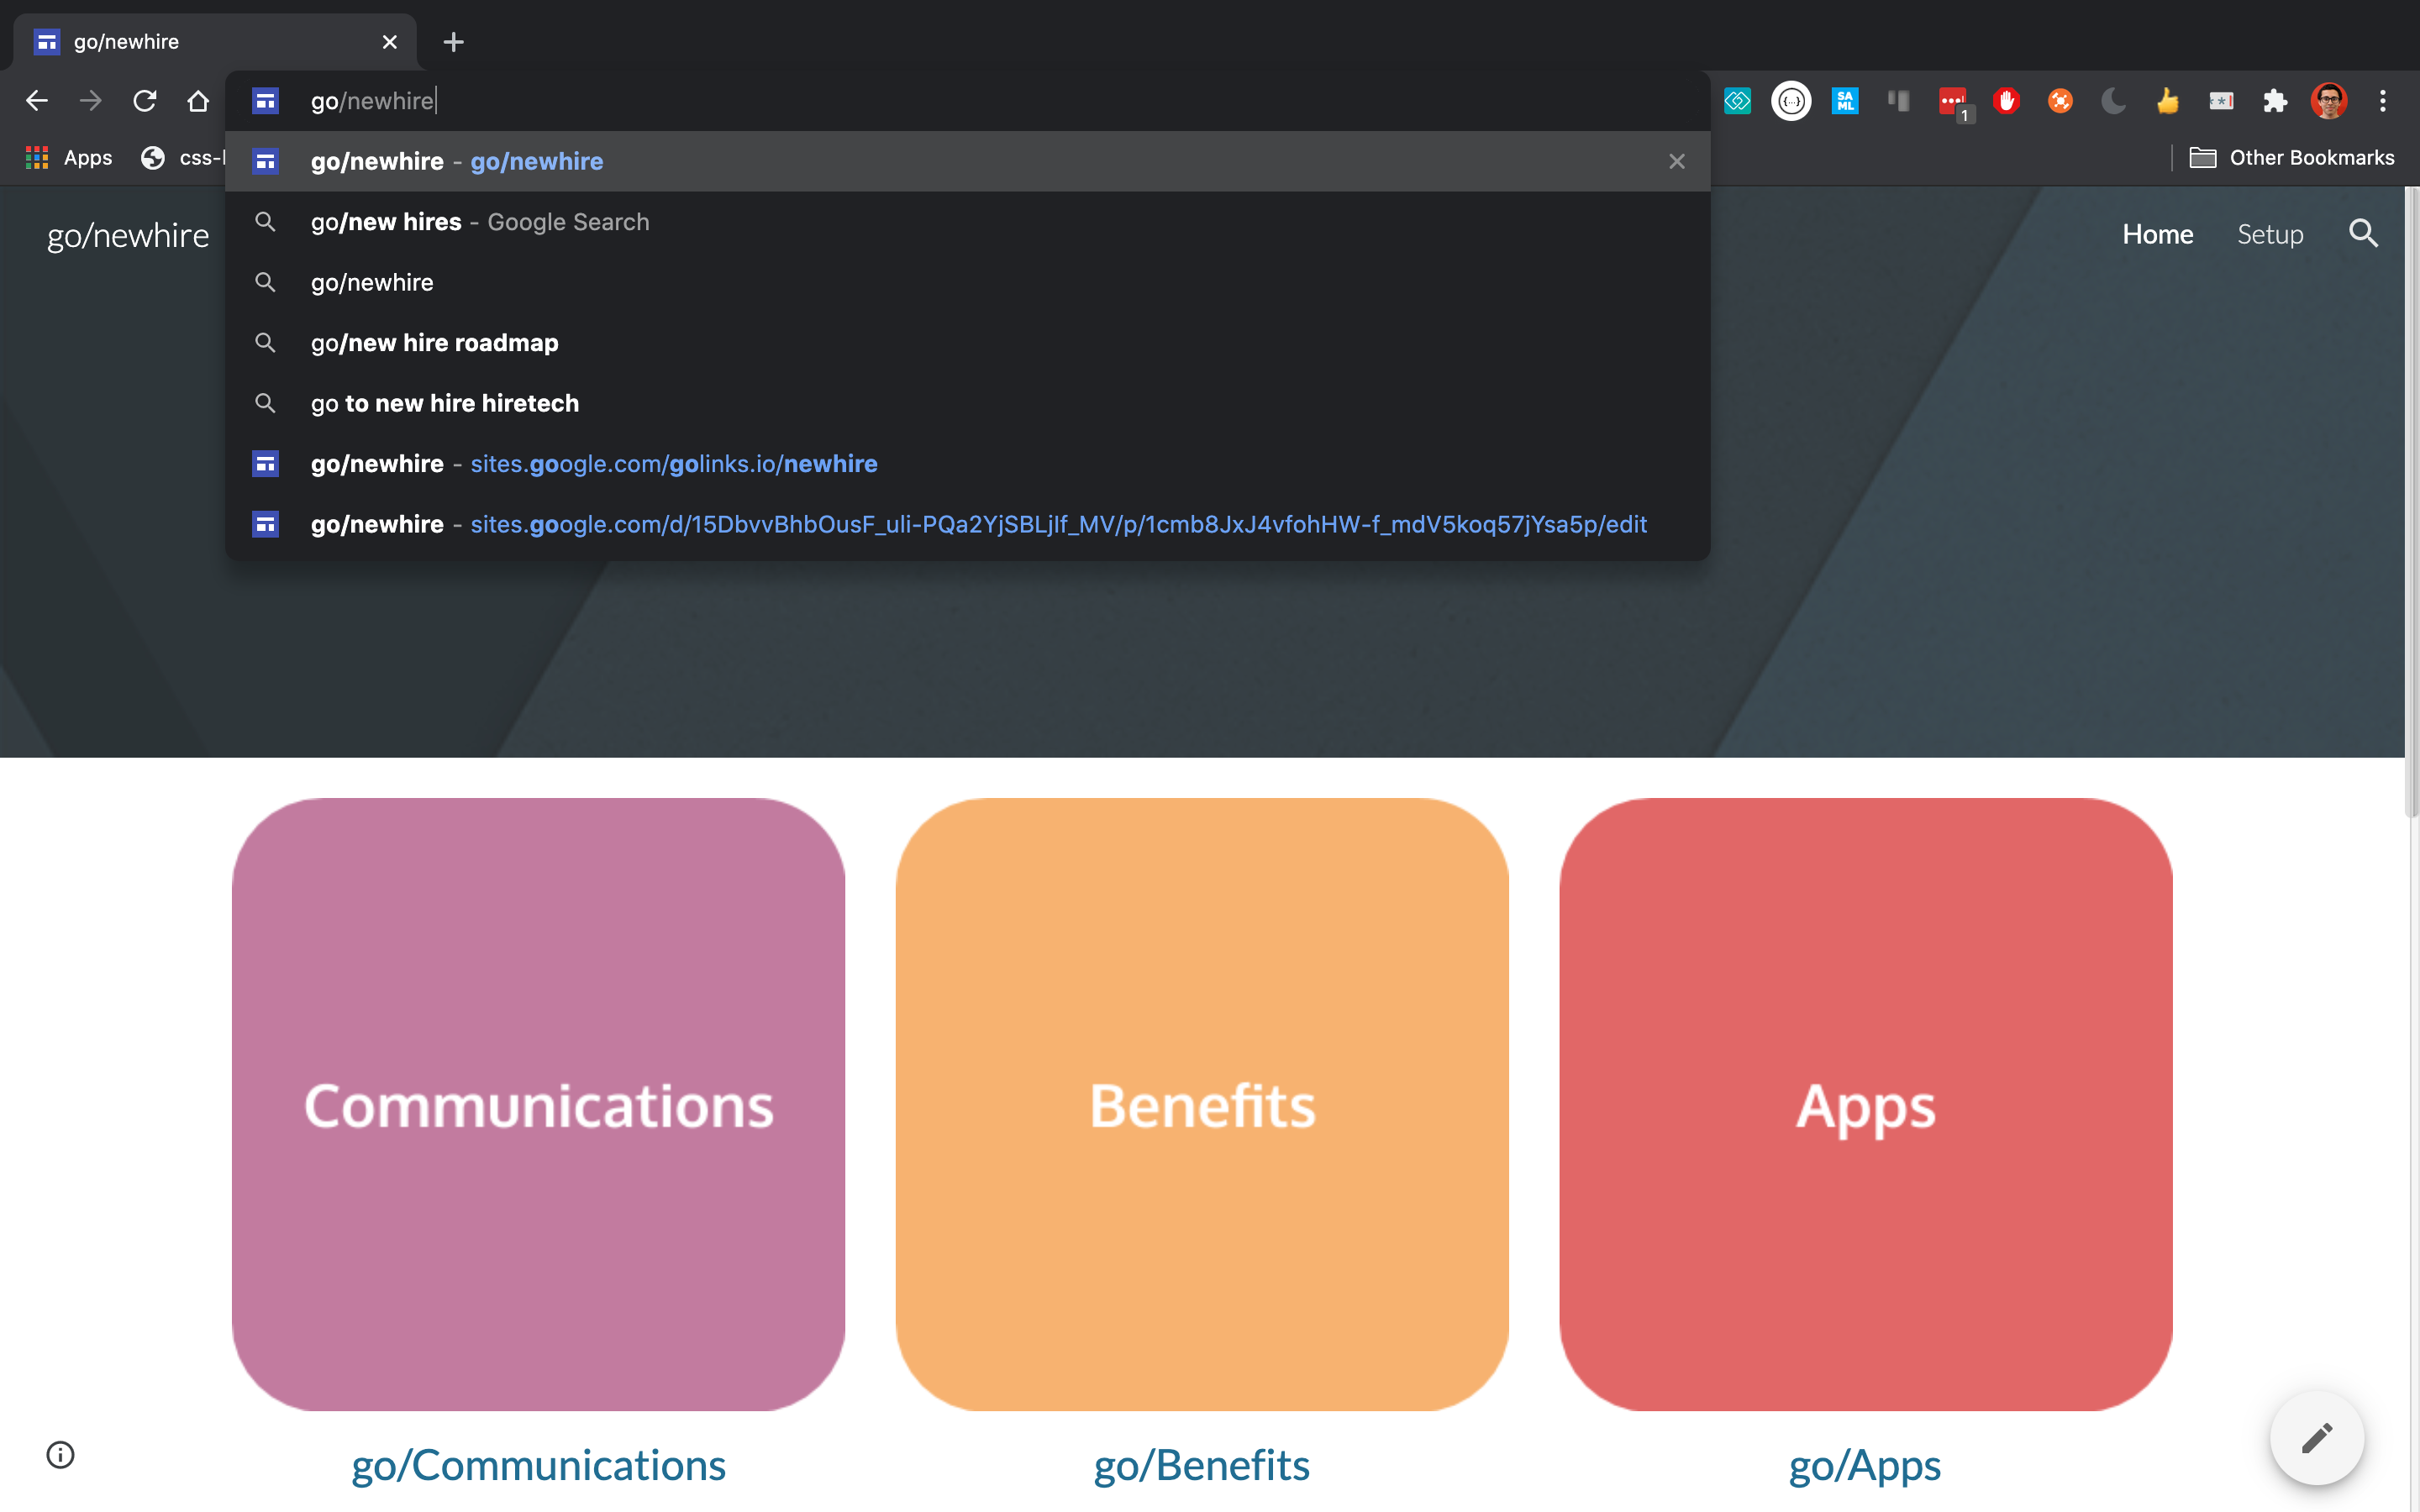Reload the current page
The image size is (2420, 1512).
pyautogui.click(x=145, y=100)
